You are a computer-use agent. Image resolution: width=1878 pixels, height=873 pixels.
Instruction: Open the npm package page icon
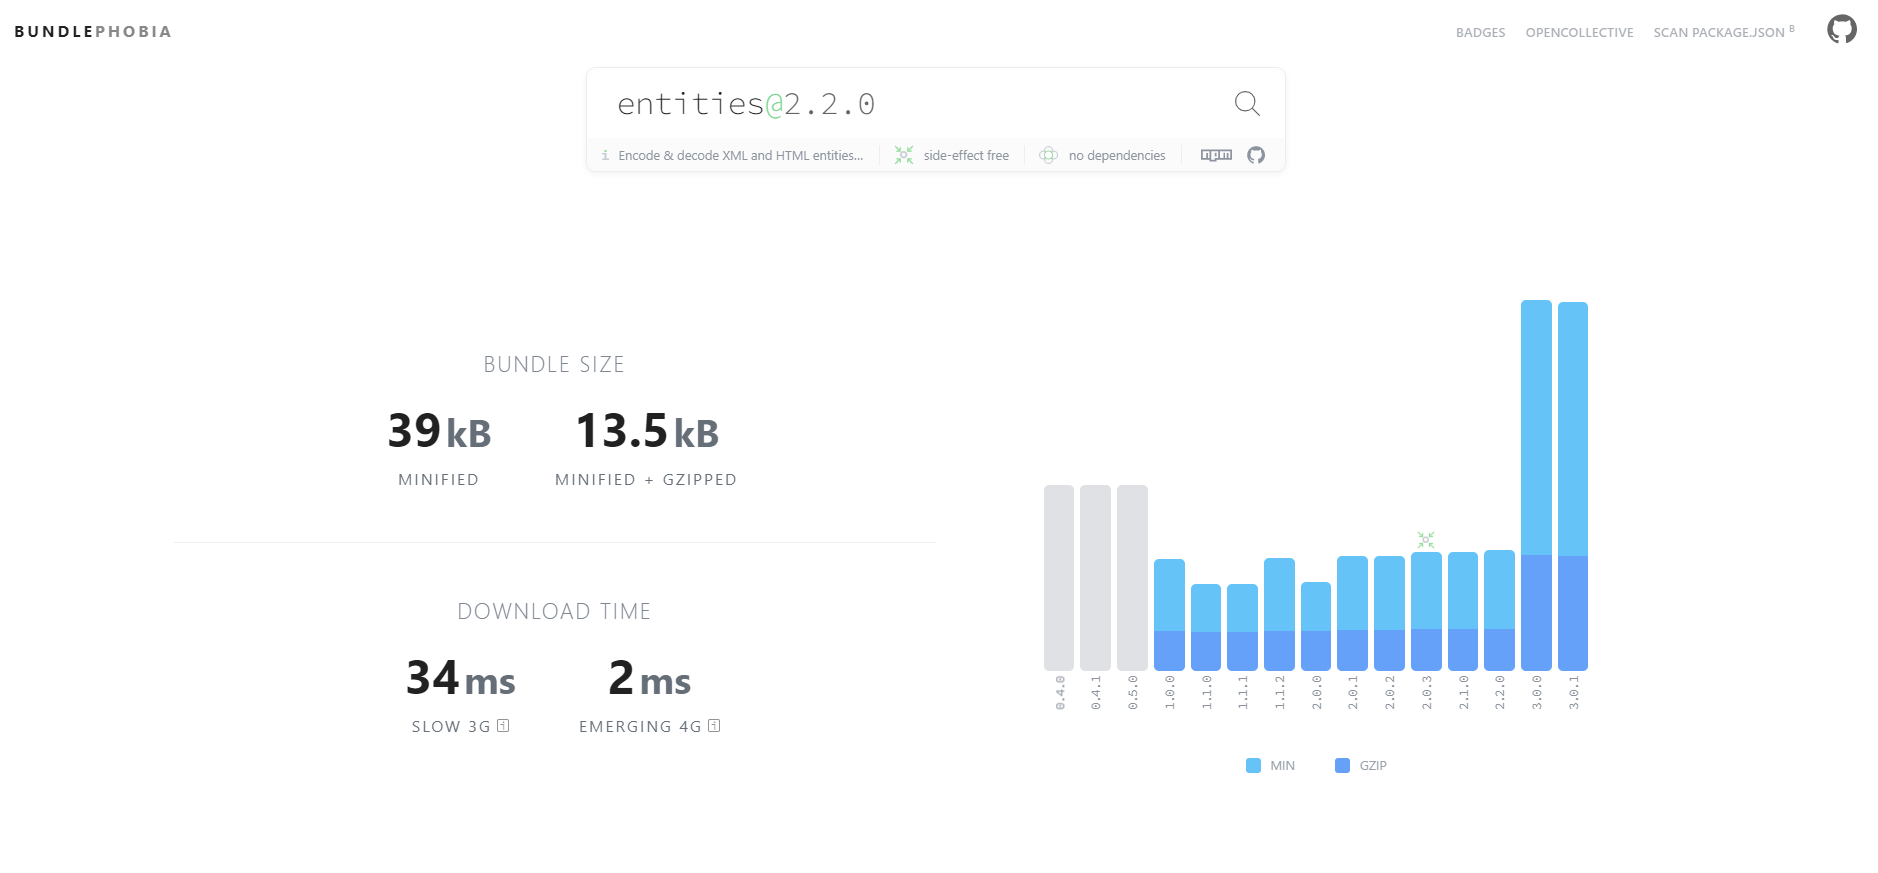1216,155
